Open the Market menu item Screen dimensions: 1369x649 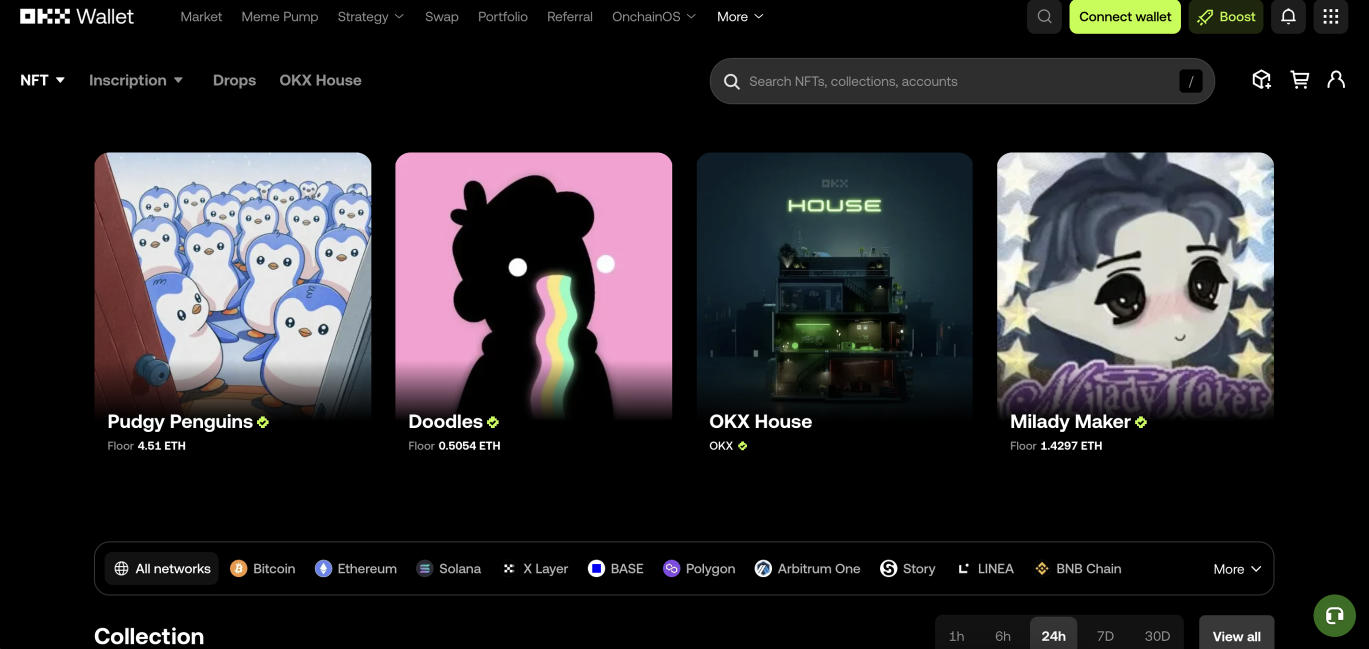201,17
